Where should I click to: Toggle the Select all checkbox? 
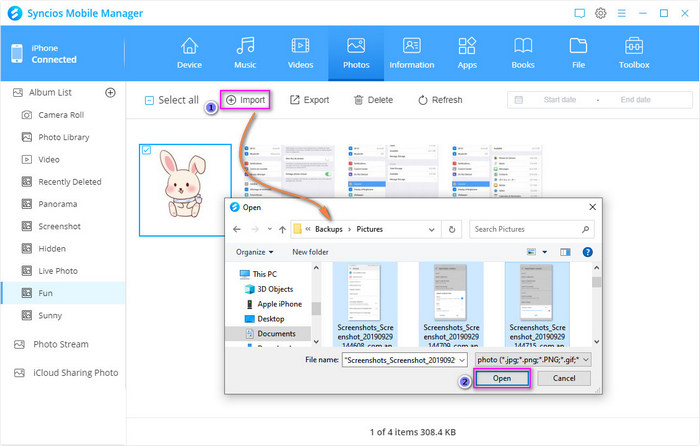point(150,100)
